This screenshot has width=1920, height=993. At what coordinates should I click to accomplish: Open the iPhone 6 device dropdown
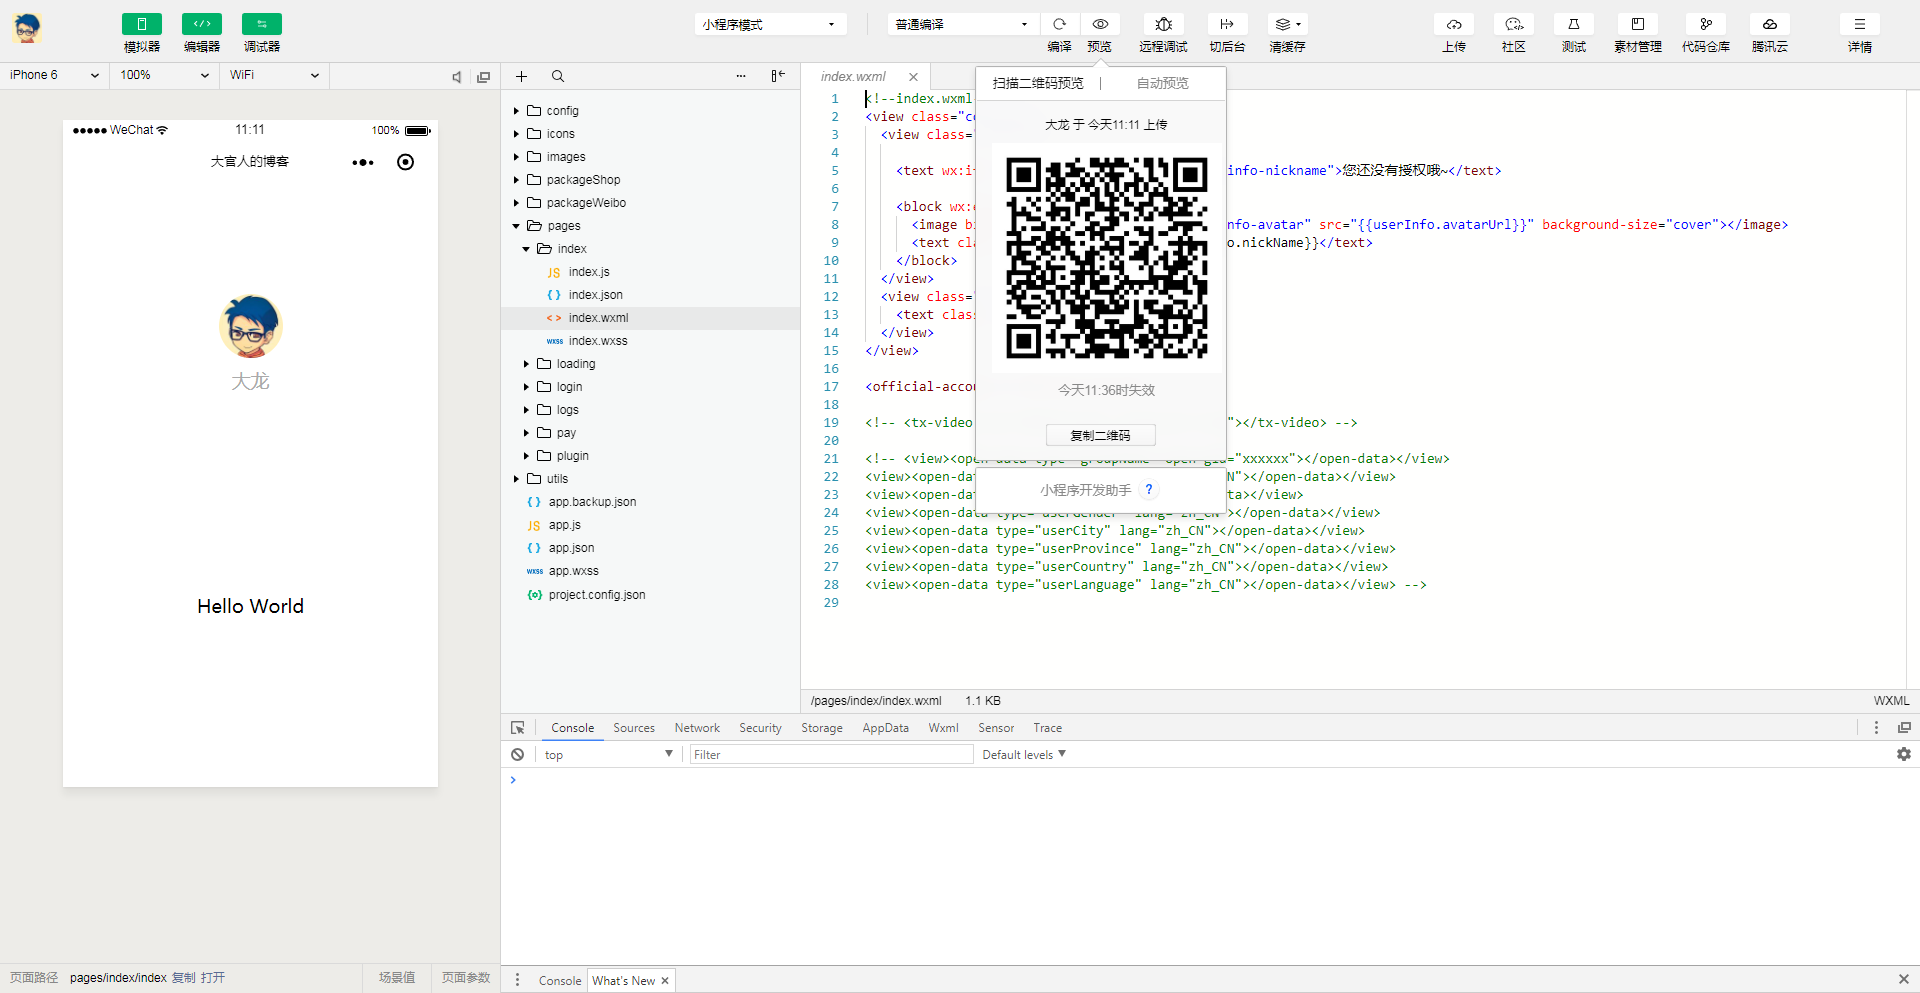click(x=54, y=75)
